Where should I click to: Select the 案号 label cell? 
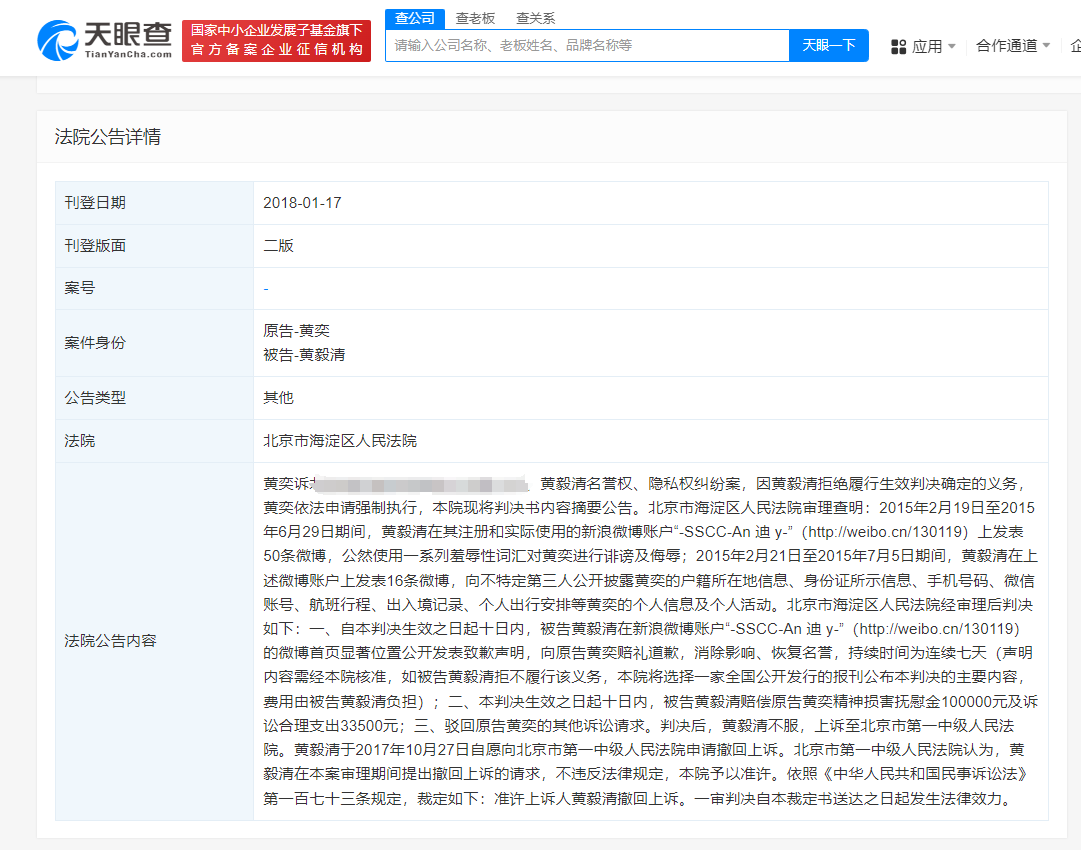(154, 288)
